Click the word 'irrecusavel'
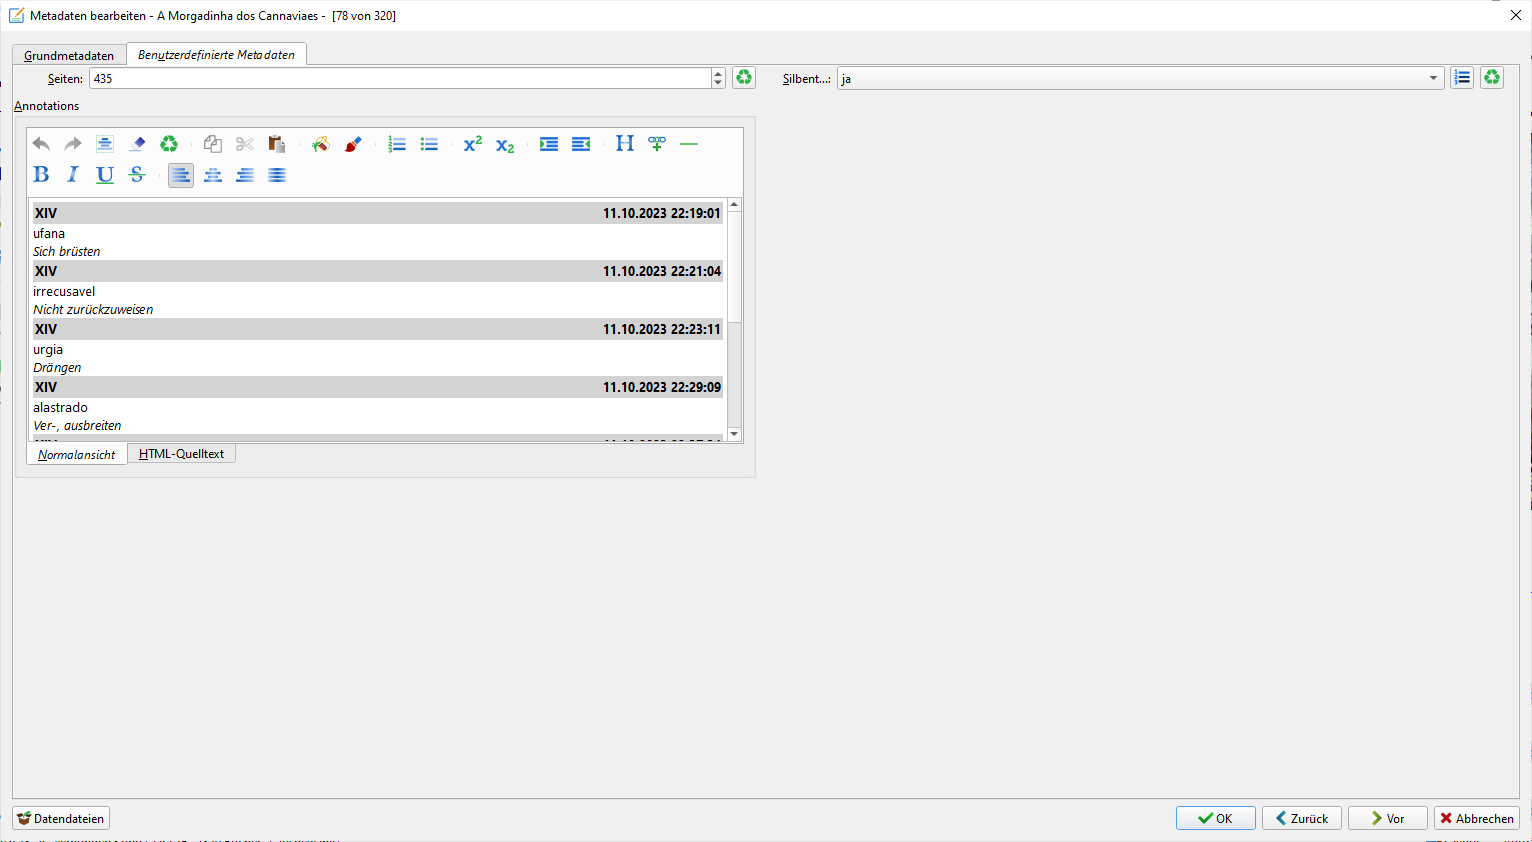This screenshot has height=842, width=1532. pos(64,291)
